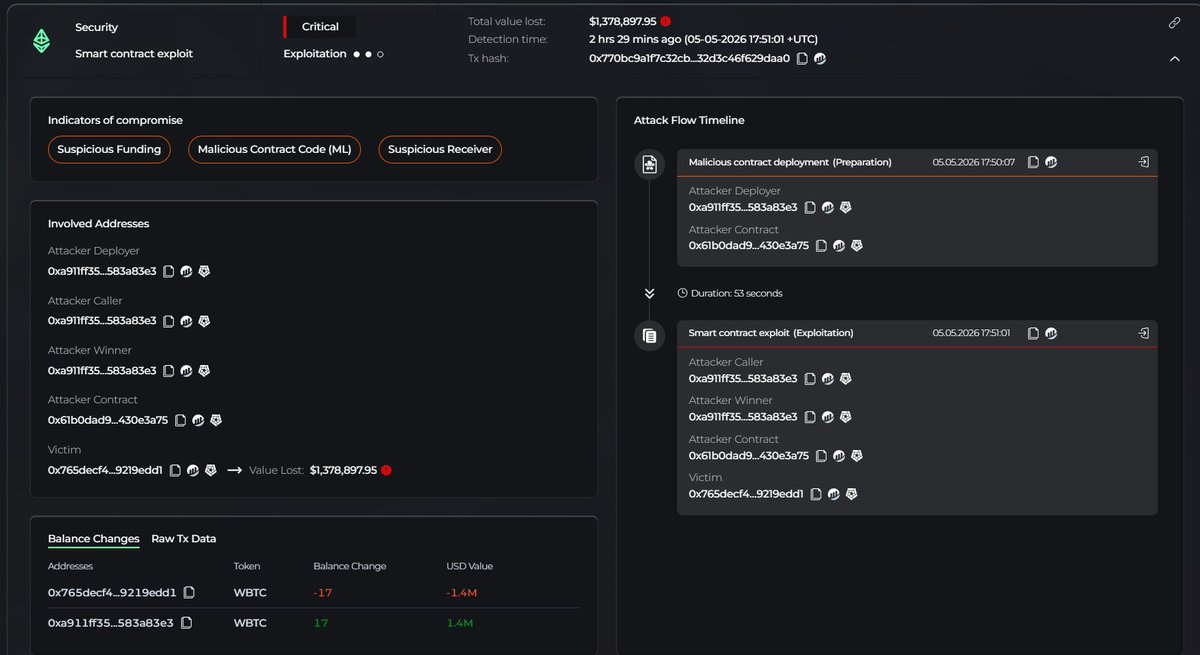Screen dimensions: 1200x655
Task: Copy the Tx hash value
Action: (x=802, y=58)
